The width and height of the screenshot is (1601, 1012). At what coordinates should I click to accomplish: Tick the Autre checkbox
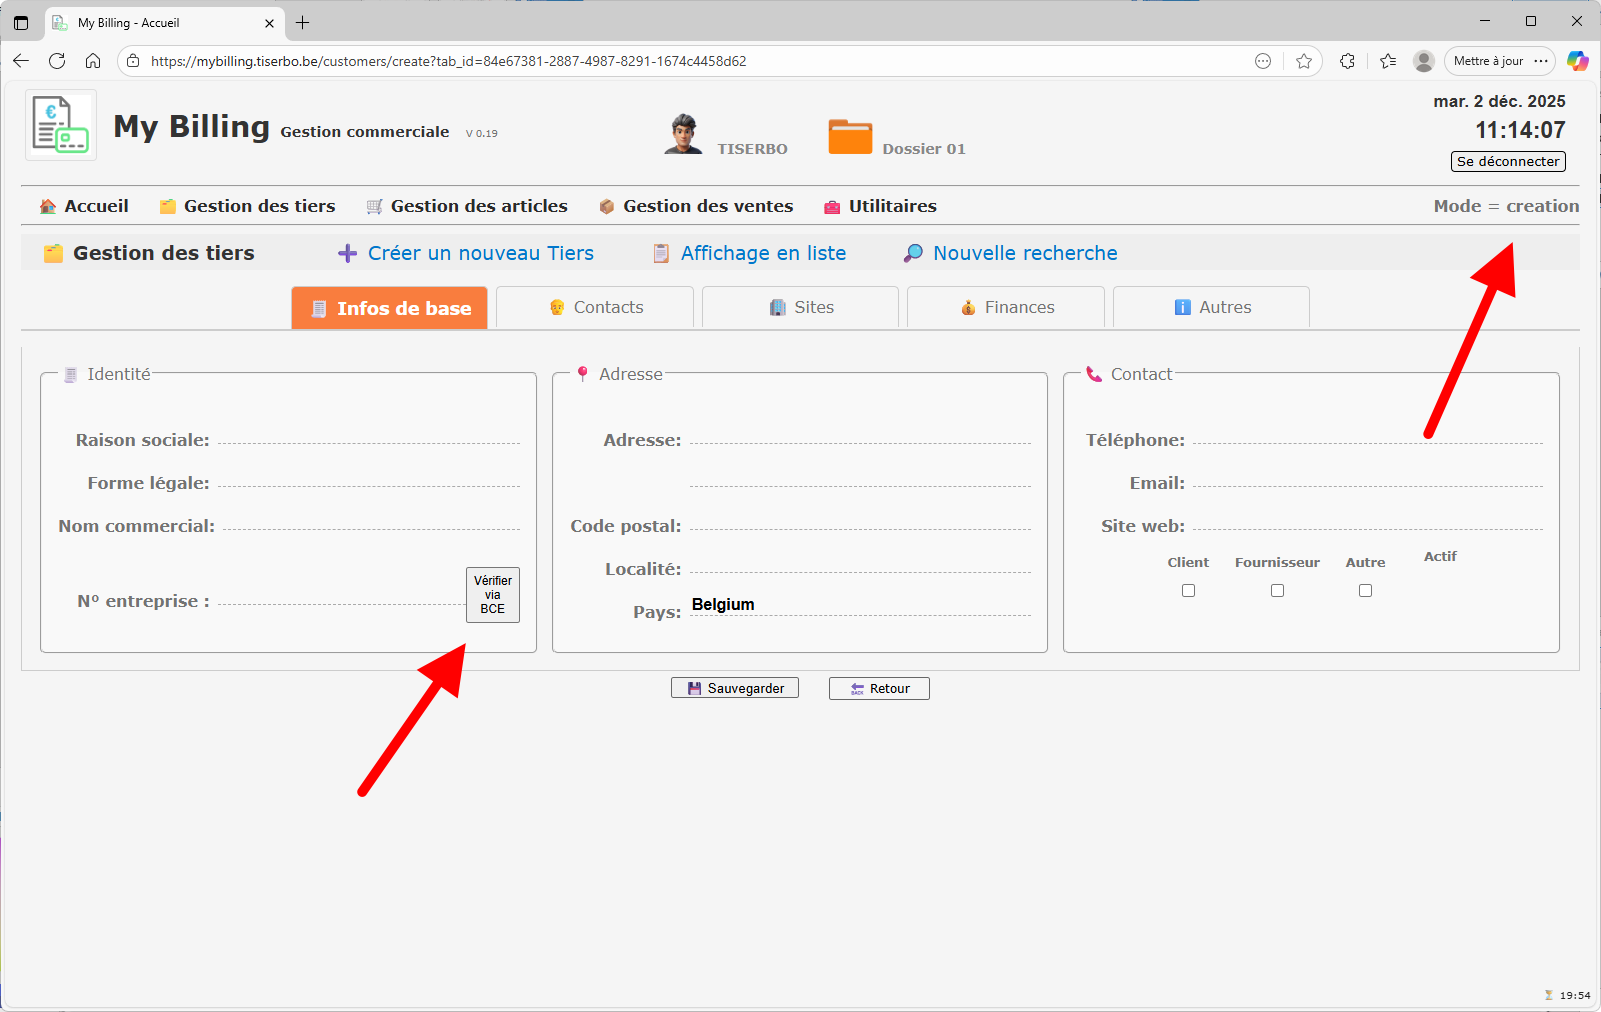pos(1365,591)
